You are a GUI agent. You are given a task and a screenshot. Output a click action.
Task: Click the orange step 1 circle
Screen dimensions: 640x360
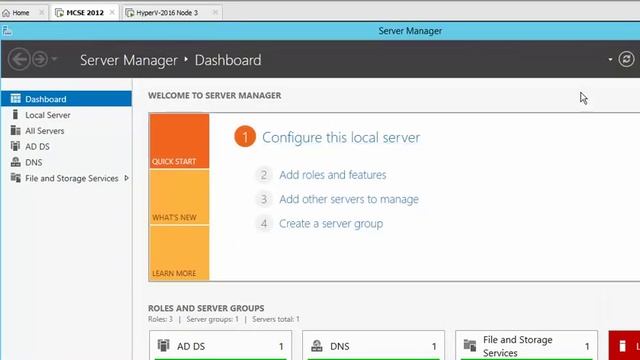pyautogui.click(x=245, y=137)
